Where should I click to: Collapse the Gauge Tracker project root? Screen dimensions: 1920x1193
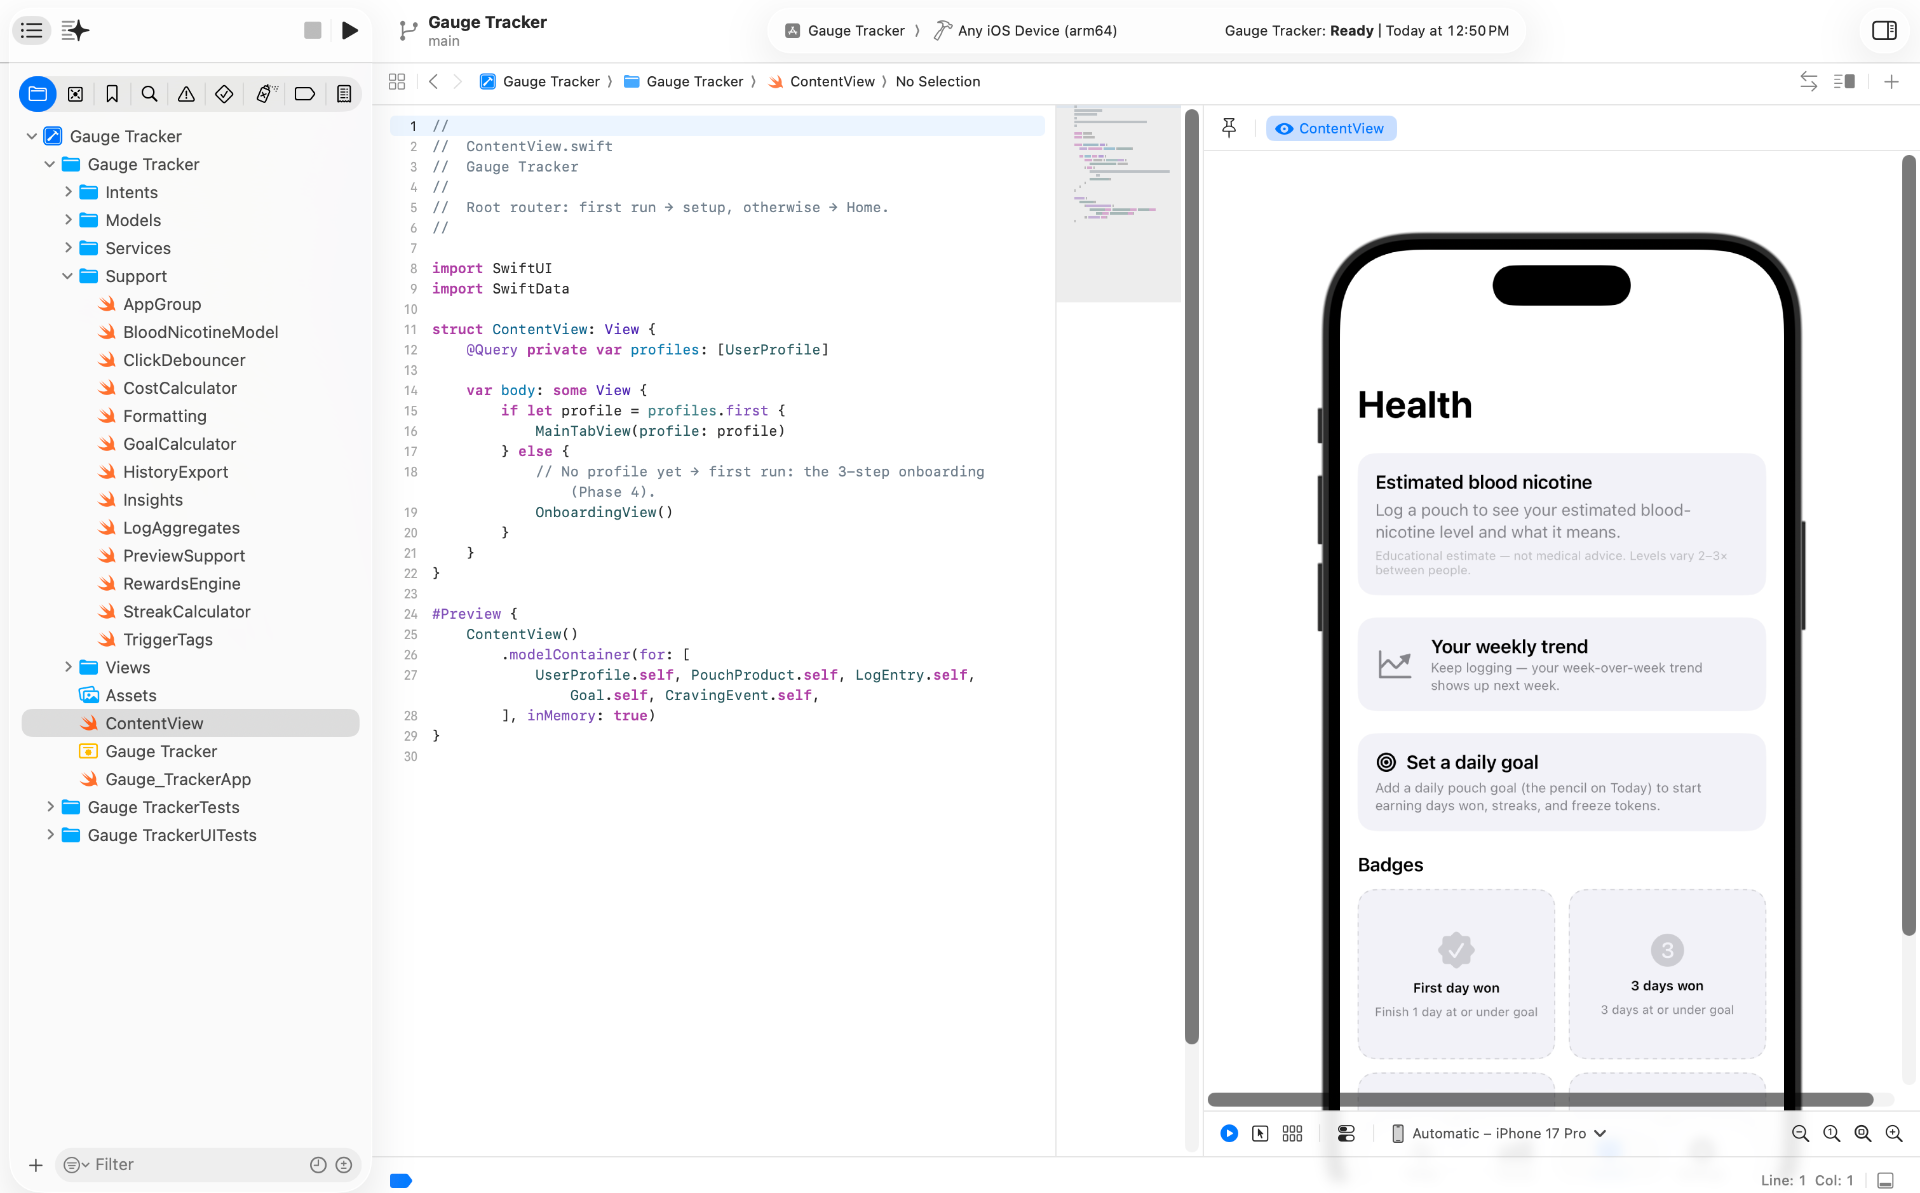click(31, 136)
